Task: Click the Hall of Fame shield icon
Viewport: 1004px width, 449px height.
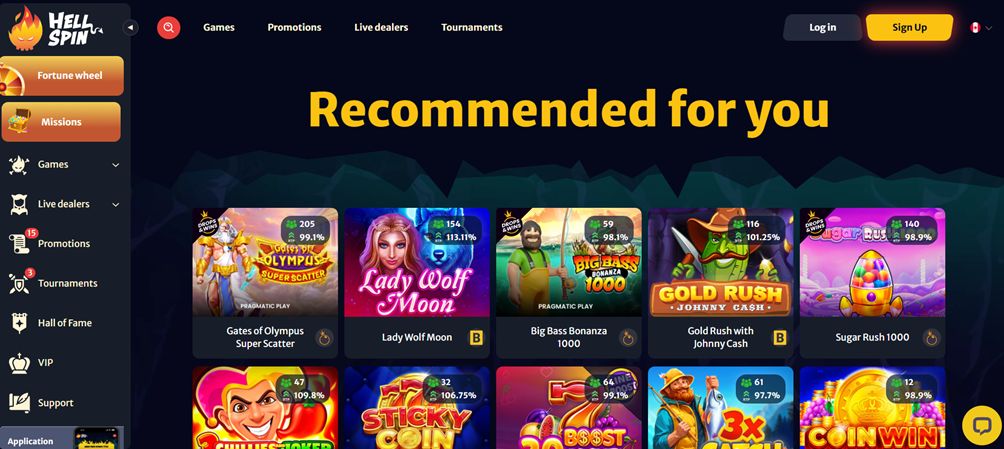Action: tap(19, 323)
